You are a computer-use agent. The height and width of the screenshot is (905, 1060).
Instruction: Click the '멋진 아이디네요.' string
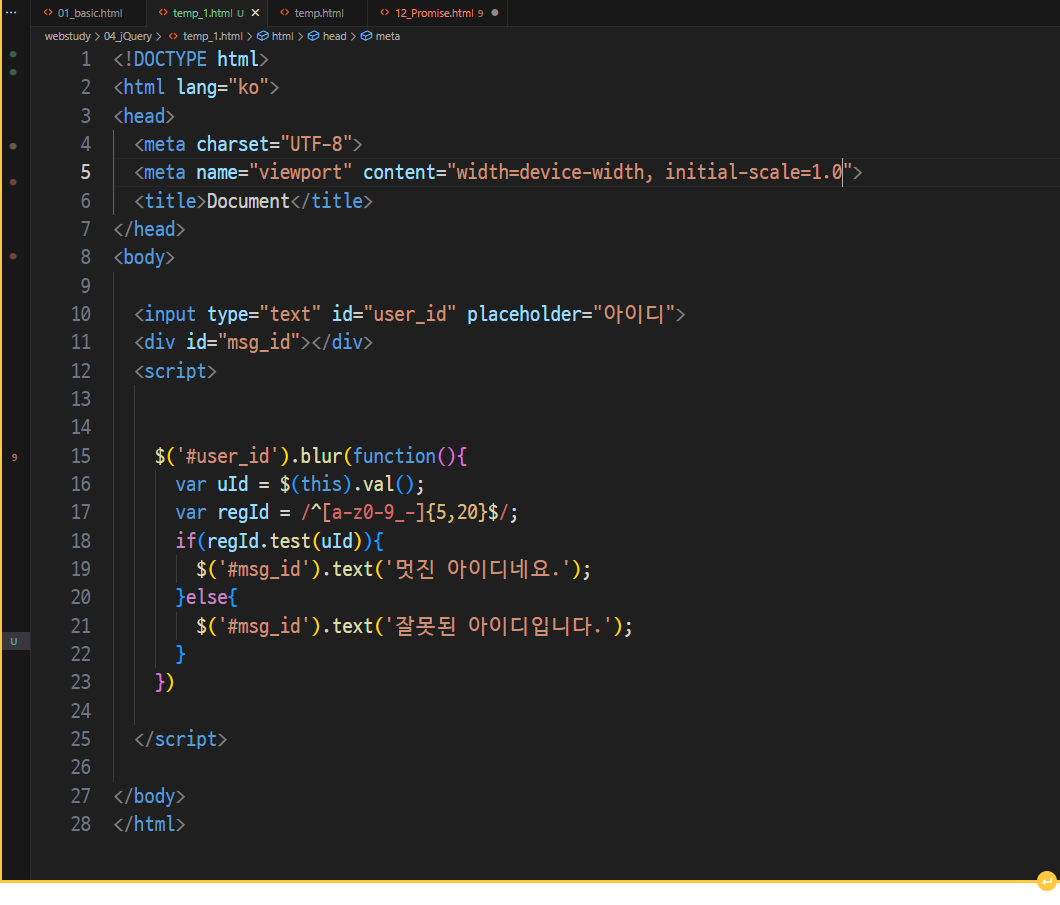coord(477,569)
